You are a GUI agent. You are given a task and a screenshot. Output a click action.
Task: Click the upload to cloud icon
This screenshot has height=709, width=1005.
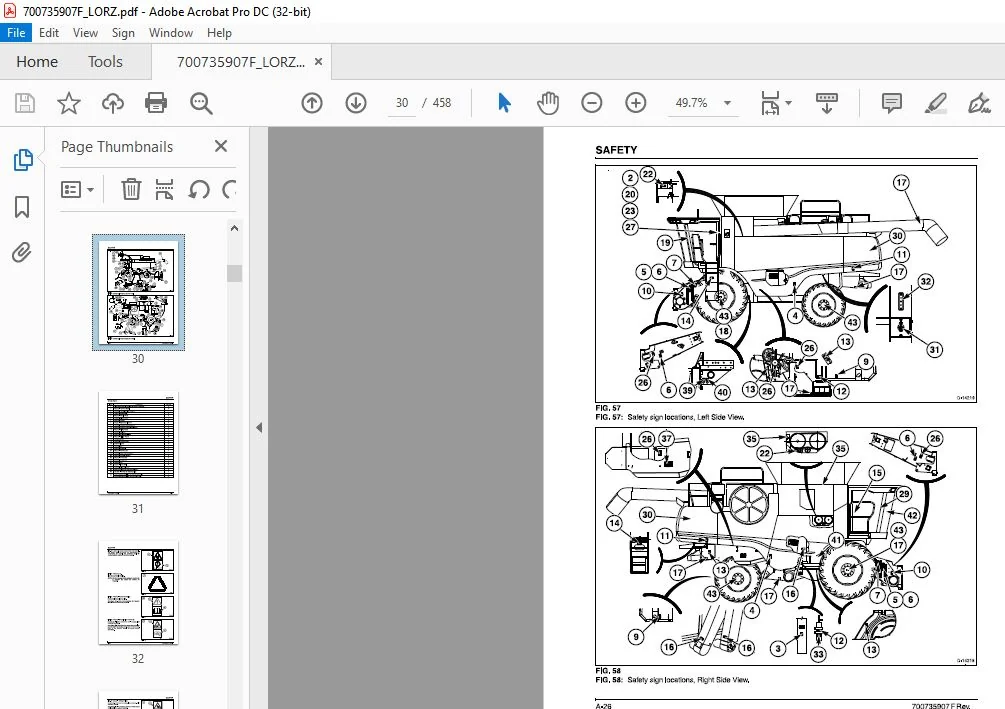tap(113, 103)
